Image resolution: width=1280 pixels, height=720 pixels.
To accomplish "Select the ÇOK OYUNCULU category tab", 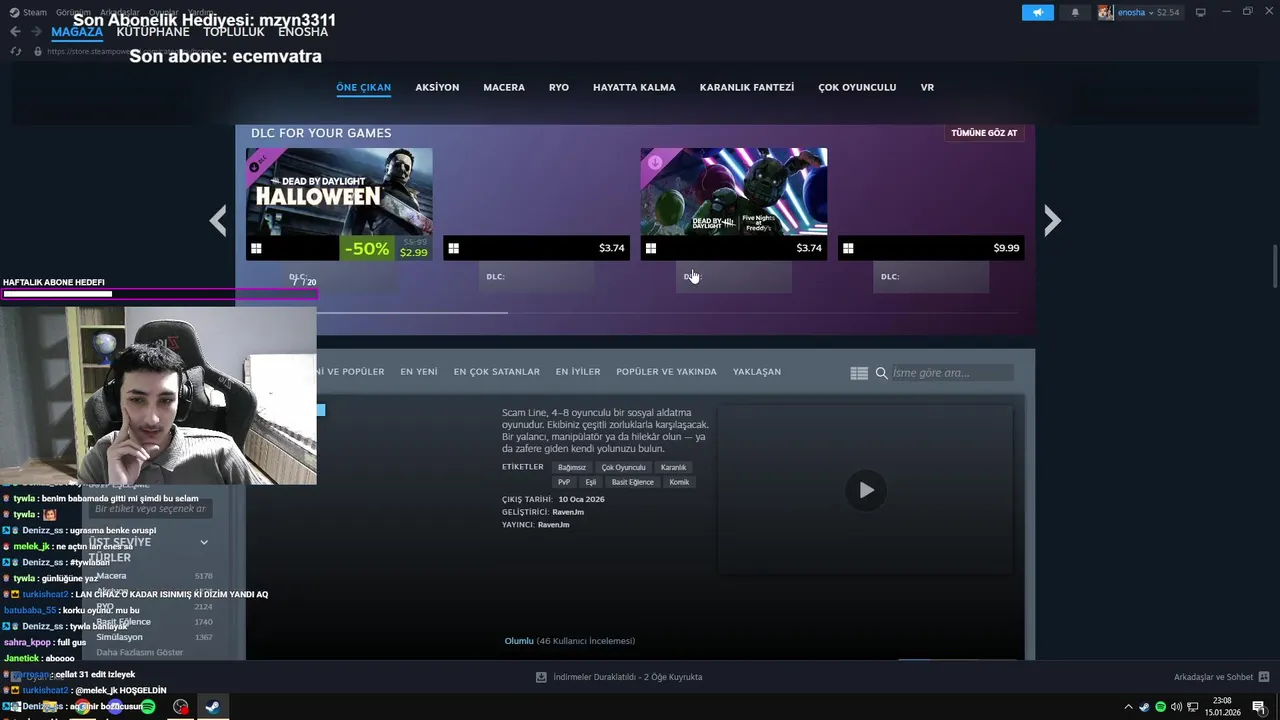I will point(857,87).
